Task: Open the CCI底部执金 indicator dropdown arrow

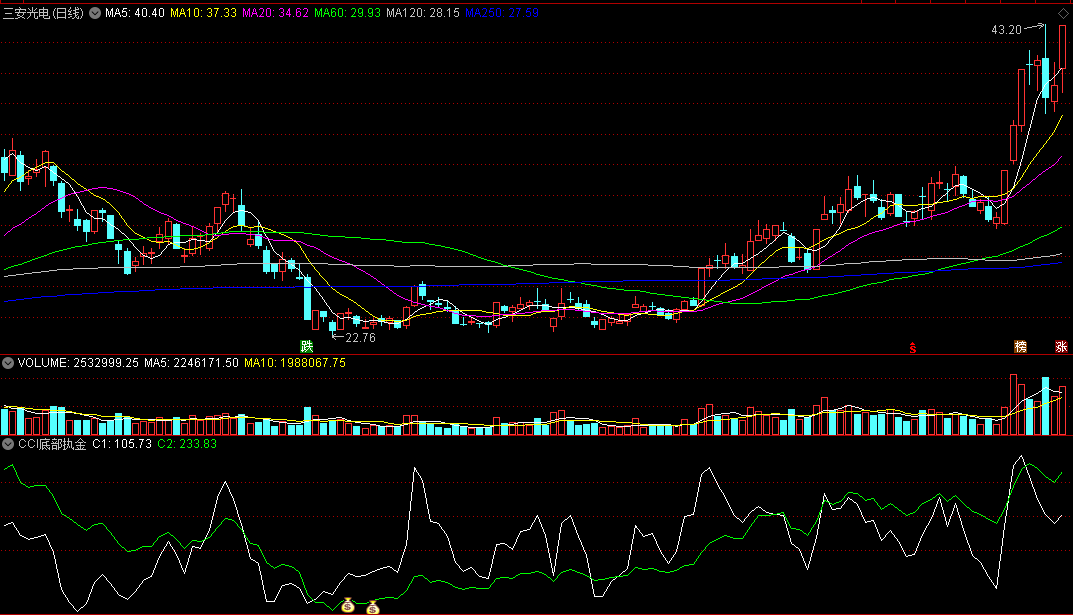Action: (x=8, y=444)
